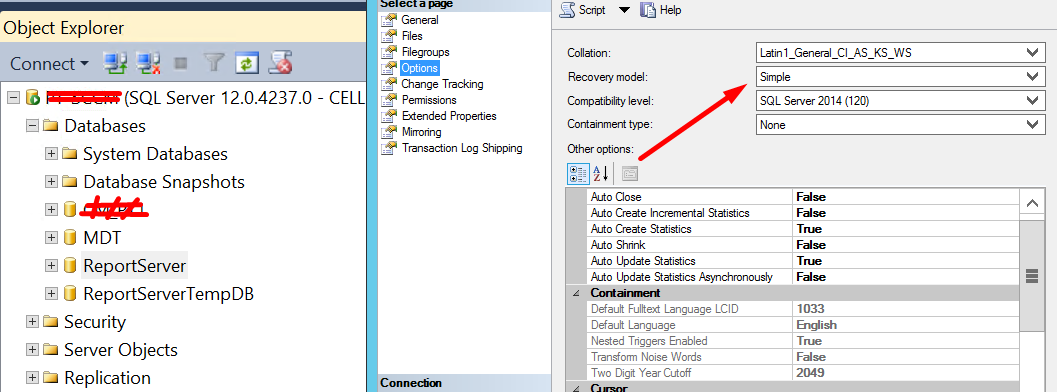This screenshot has height=392, width=1057.
Task: Open the Connect menu button
Action: [49, 63]
